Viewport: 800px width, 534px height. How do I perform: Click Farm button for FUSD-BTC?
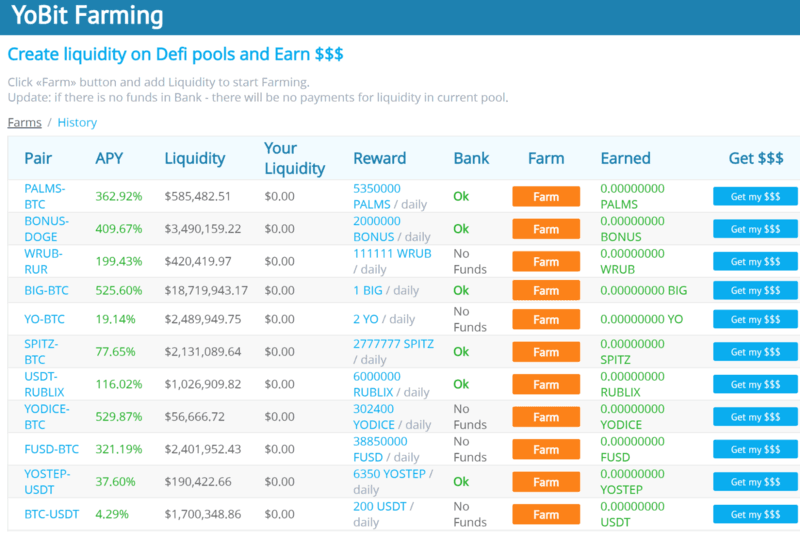coord(546,449)
